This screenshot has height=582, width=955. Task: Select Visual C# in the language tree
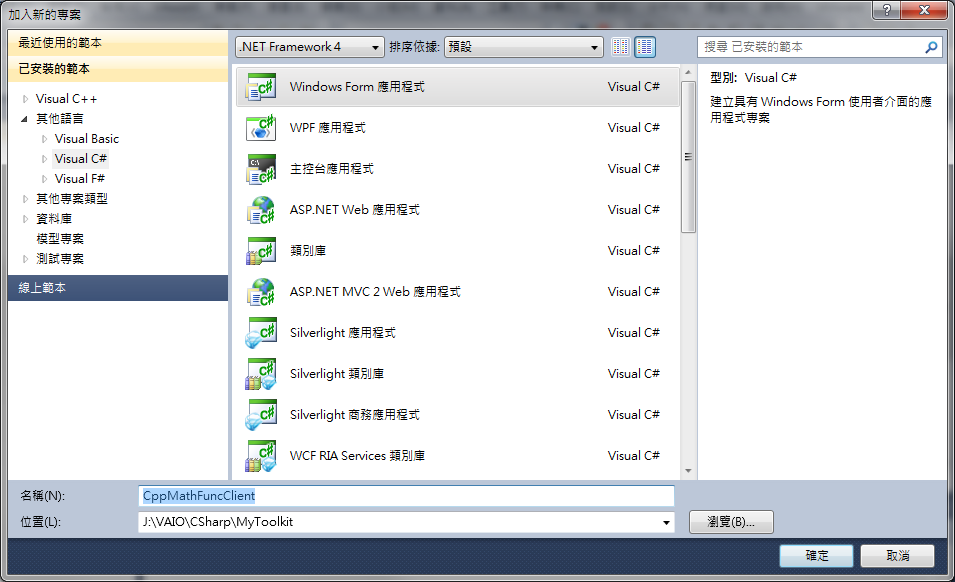point(80,159)
